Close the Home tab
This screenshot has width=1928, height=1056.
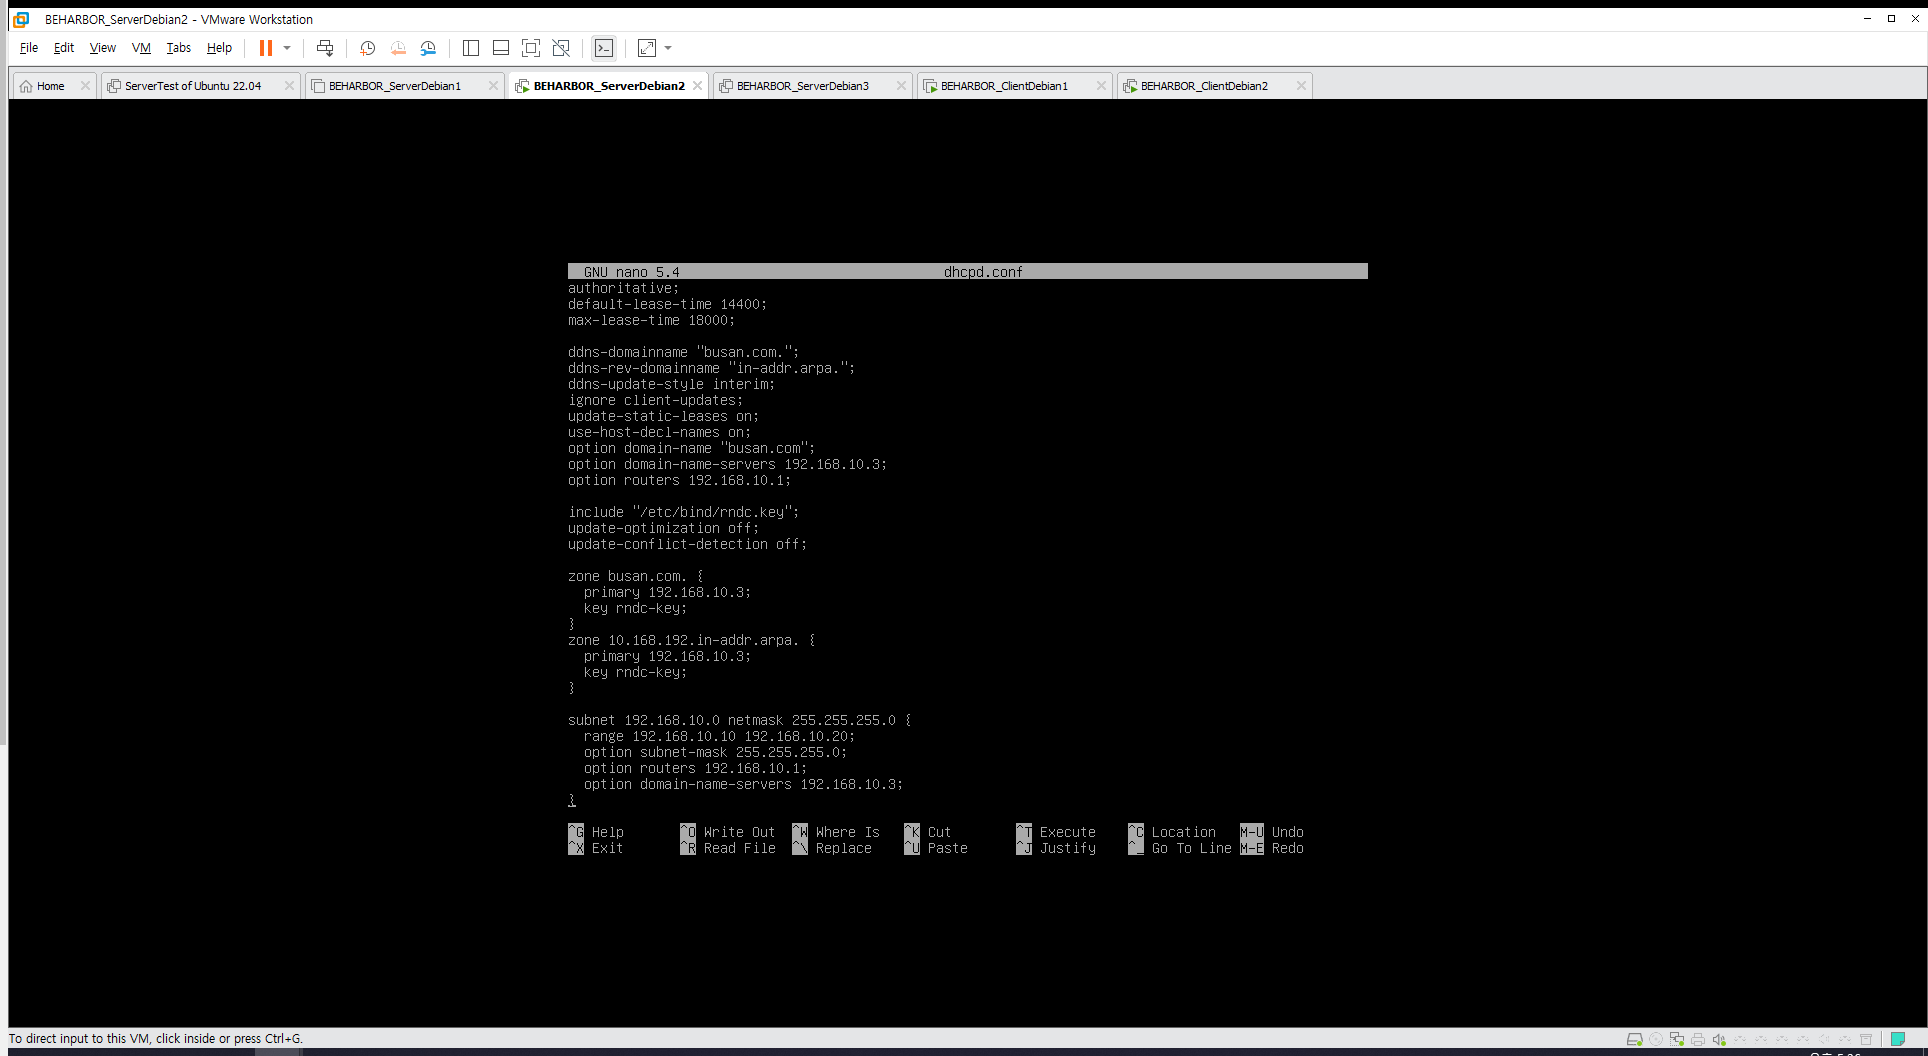pyautogui.click(x=85, y=86)
